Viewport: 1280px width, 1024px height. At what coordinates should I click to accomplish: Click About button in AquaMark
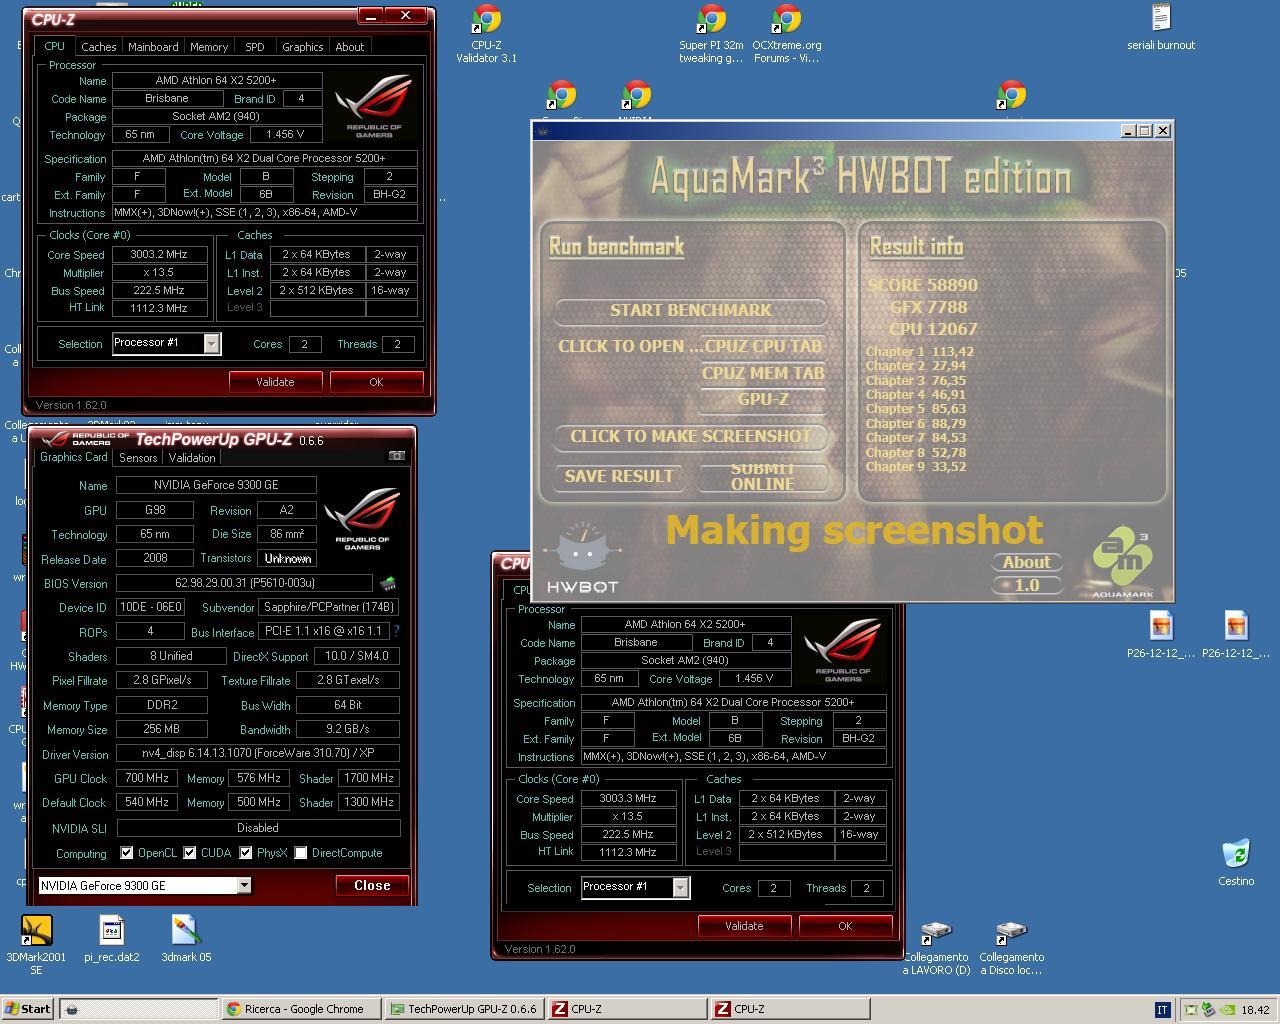[x=1026, y=562]
